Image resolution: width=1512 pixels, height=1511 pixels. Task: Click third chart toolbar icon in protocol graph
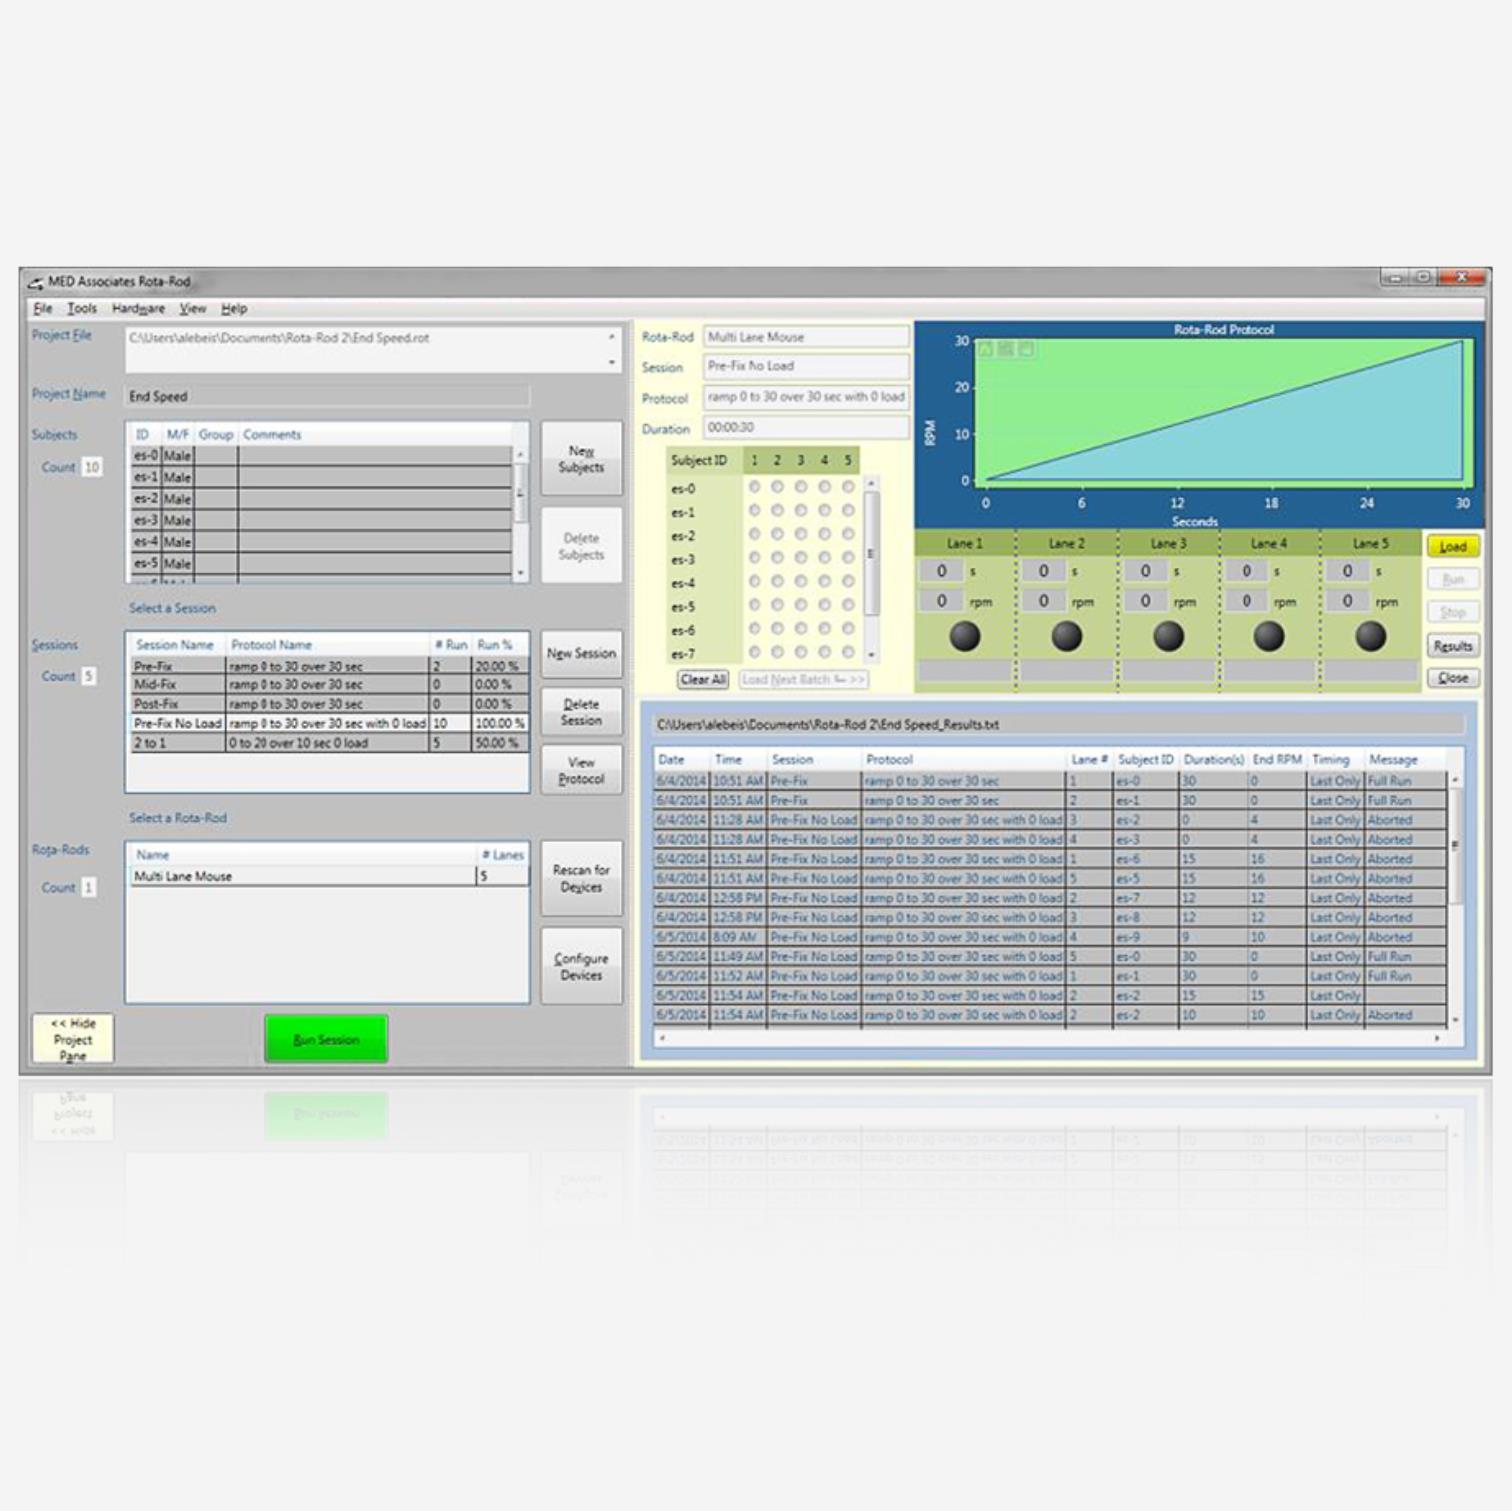click(1026, 348)
